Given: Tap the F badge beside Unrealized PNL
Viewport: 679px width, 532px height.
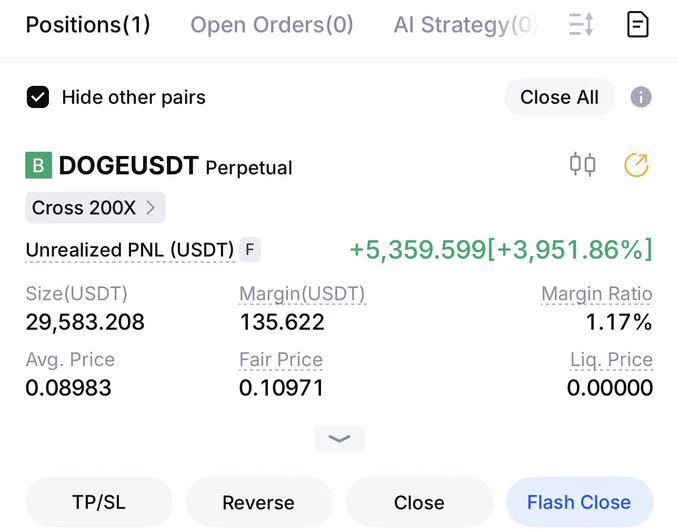Looking at the screenshot, I should click(250, 250).
